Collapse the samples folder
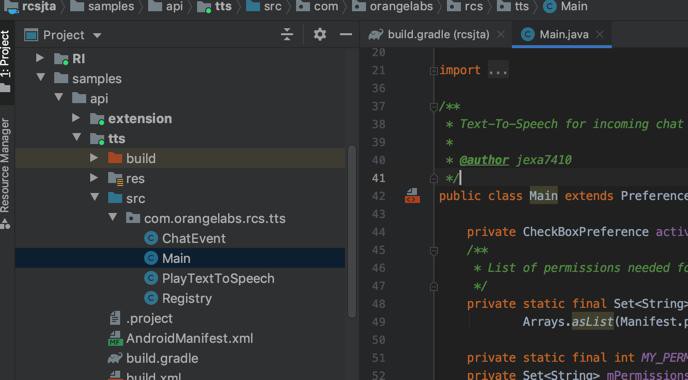This screenshot has height=380, width=688. click(x=41, y=78)
